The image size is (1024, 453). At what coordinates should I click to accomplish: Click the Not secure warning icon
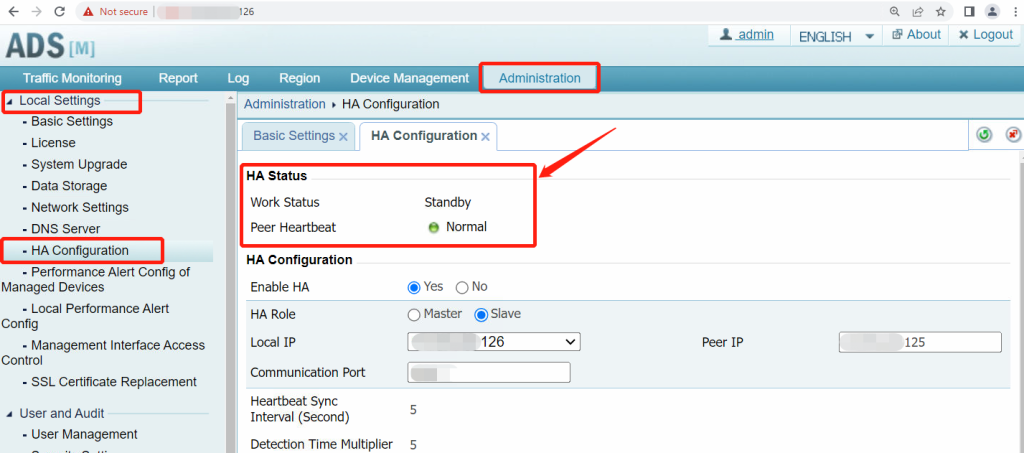click(88, 12)
